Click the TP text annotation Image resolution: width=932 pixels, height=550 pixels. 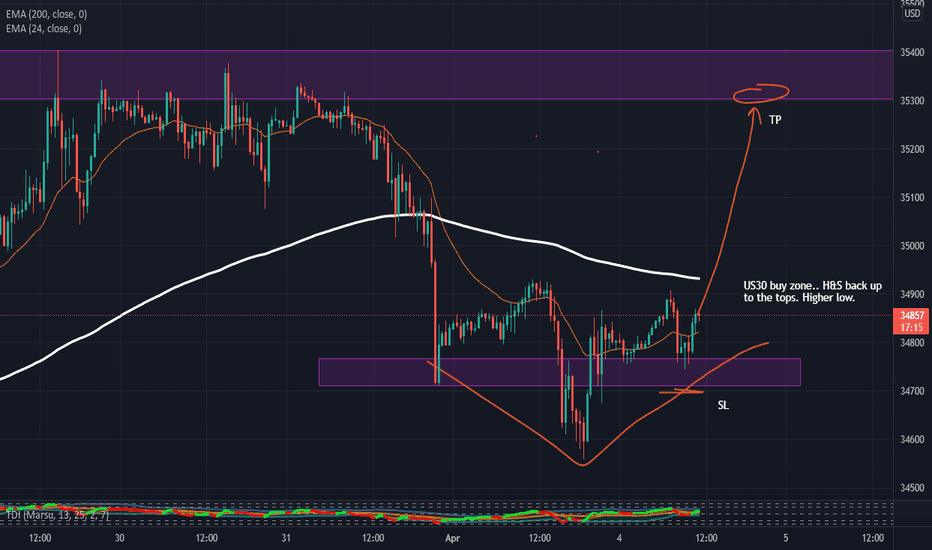click(x=775, y=120)
